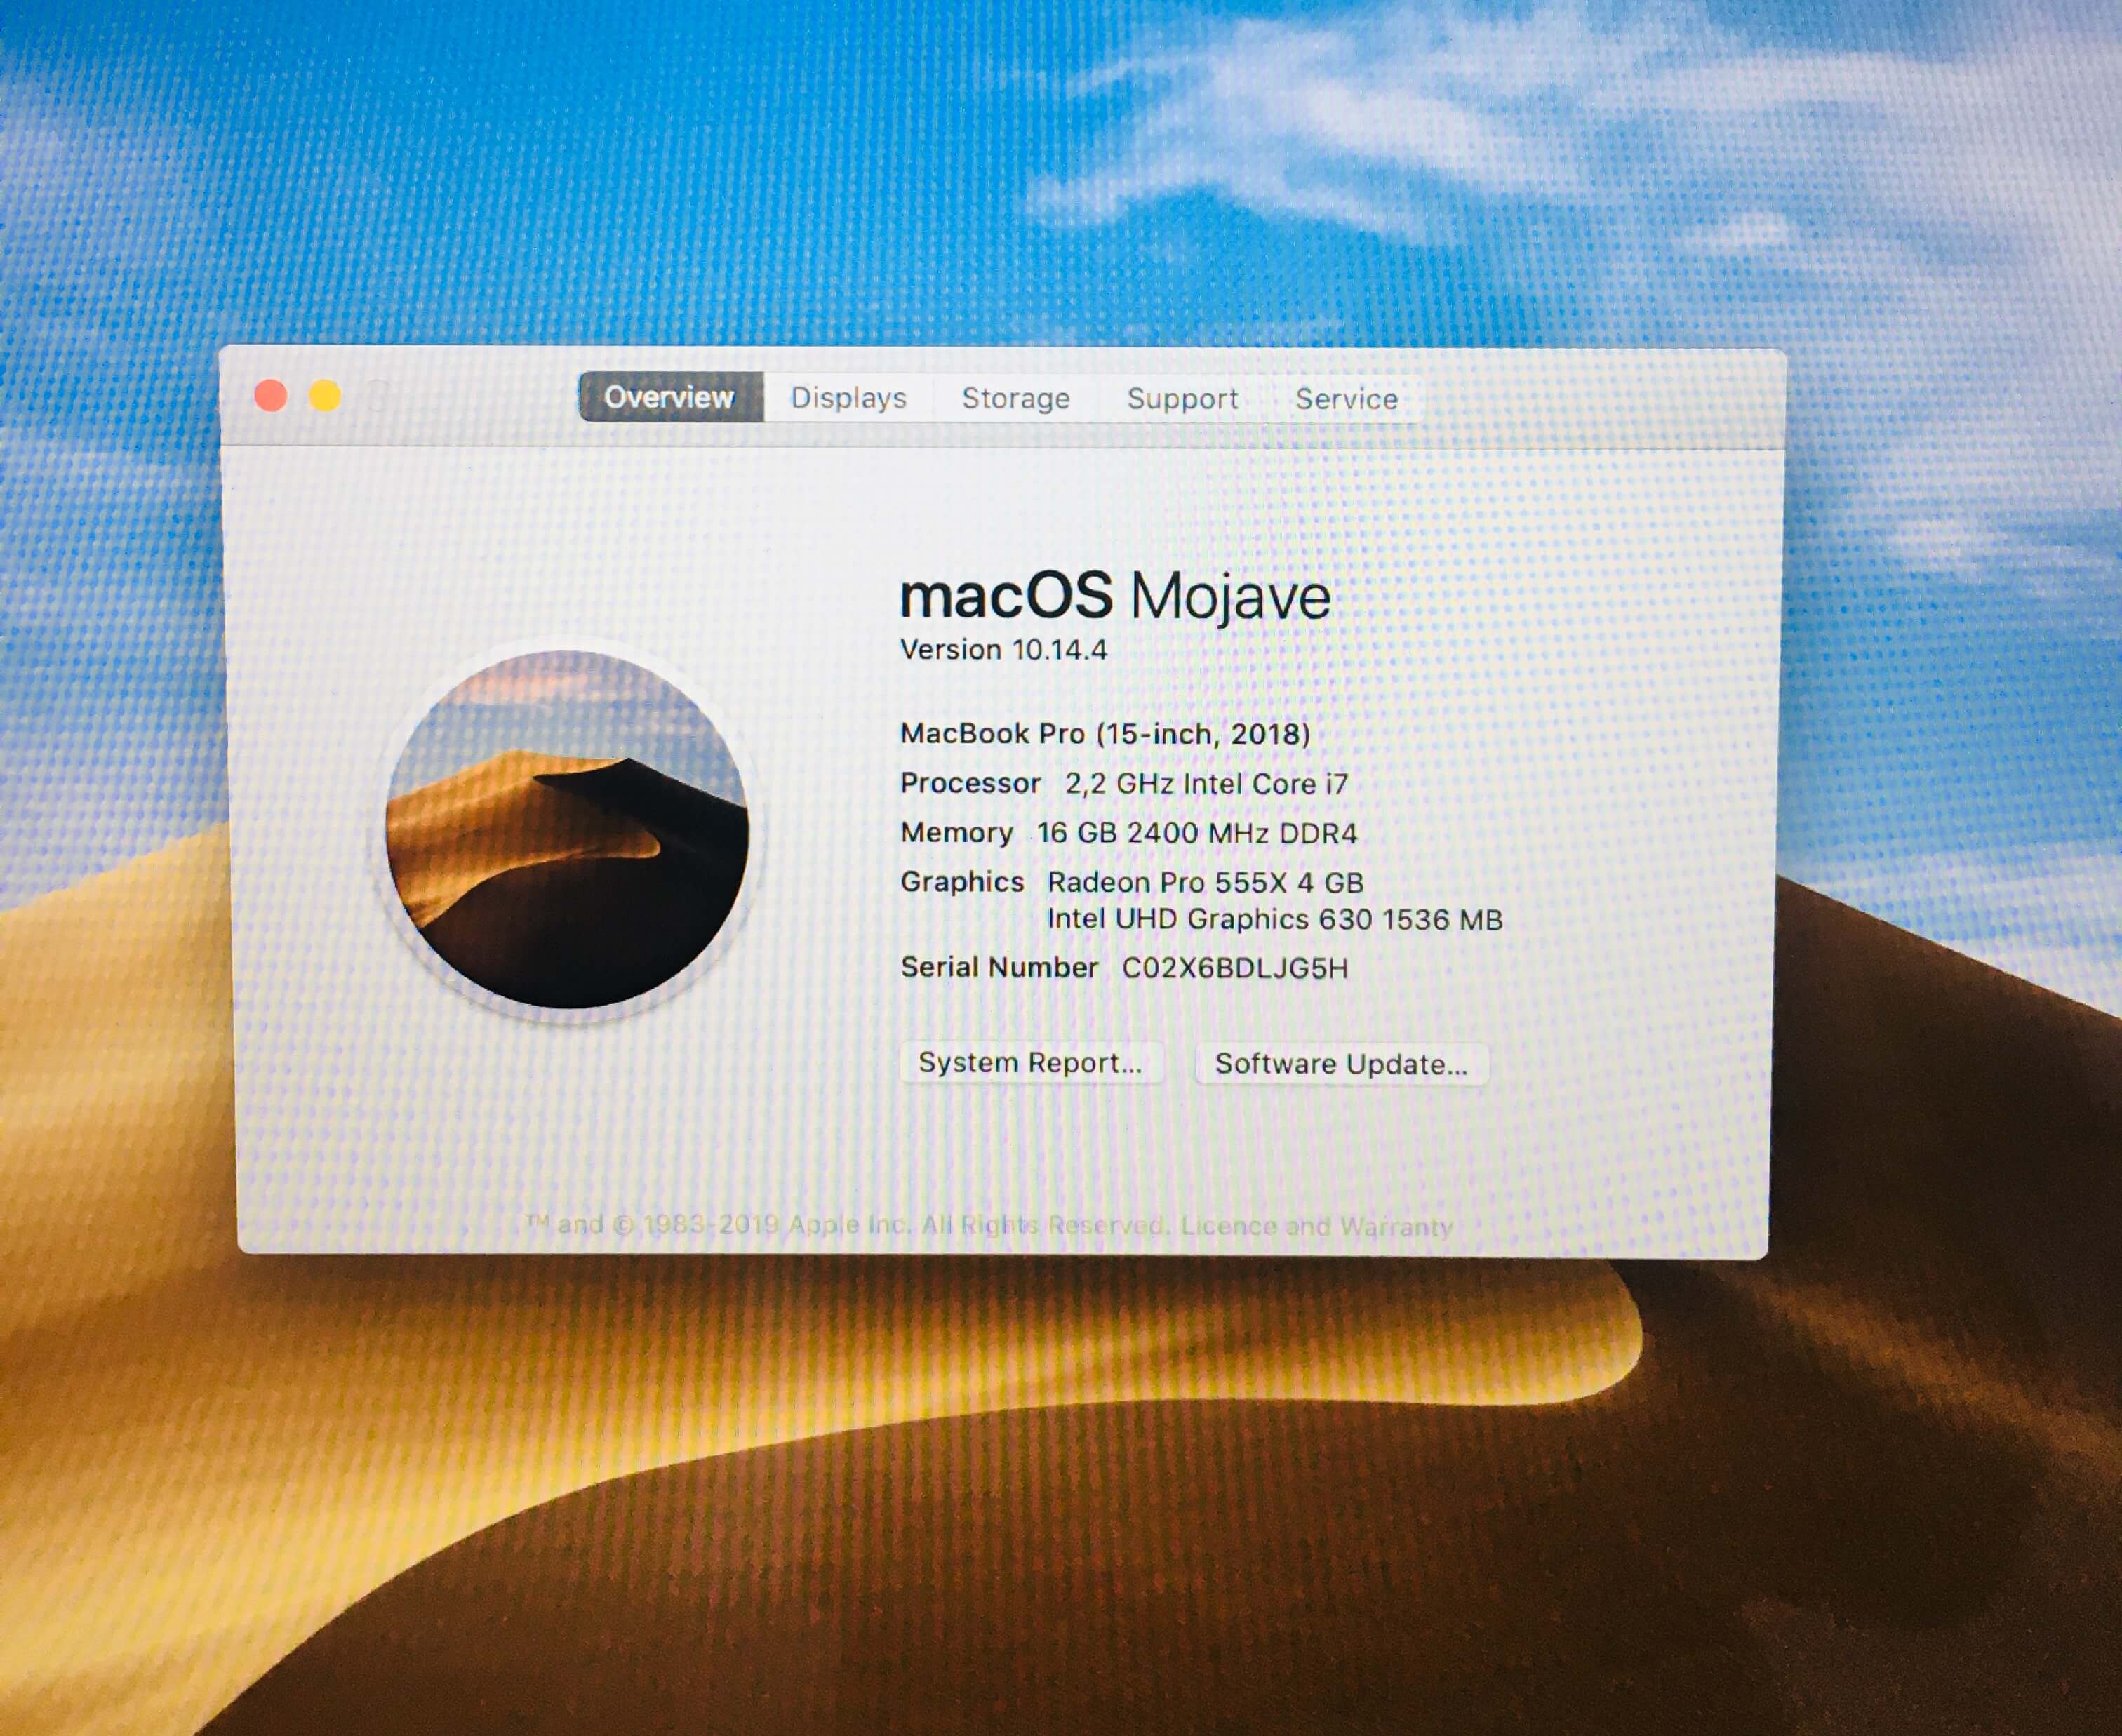Click the serial number C02X6BDLJG5H

(x=1234, y=968)
